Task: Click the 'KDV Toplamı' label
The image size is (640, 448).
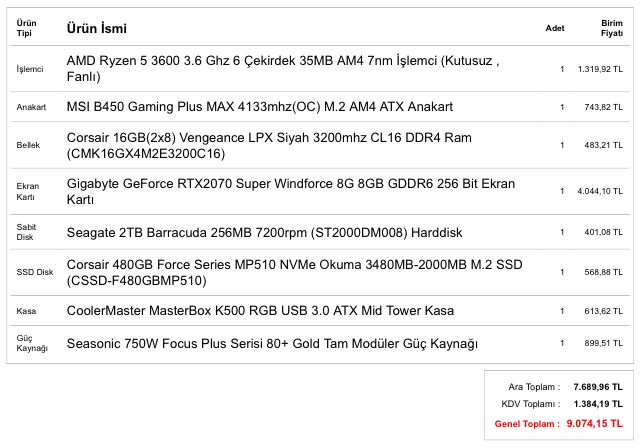Action: click(531, 404)
